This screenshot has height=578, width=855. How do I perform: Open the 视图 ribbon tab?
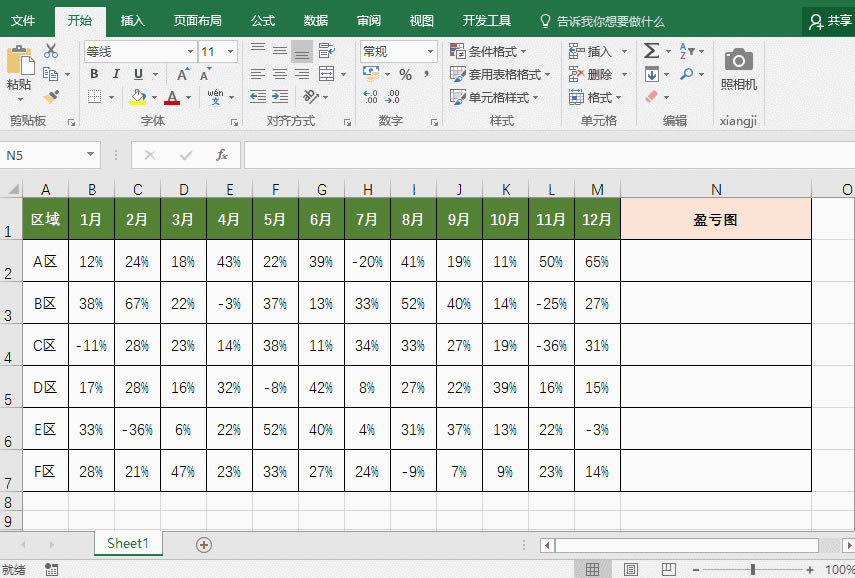(421, 19)
